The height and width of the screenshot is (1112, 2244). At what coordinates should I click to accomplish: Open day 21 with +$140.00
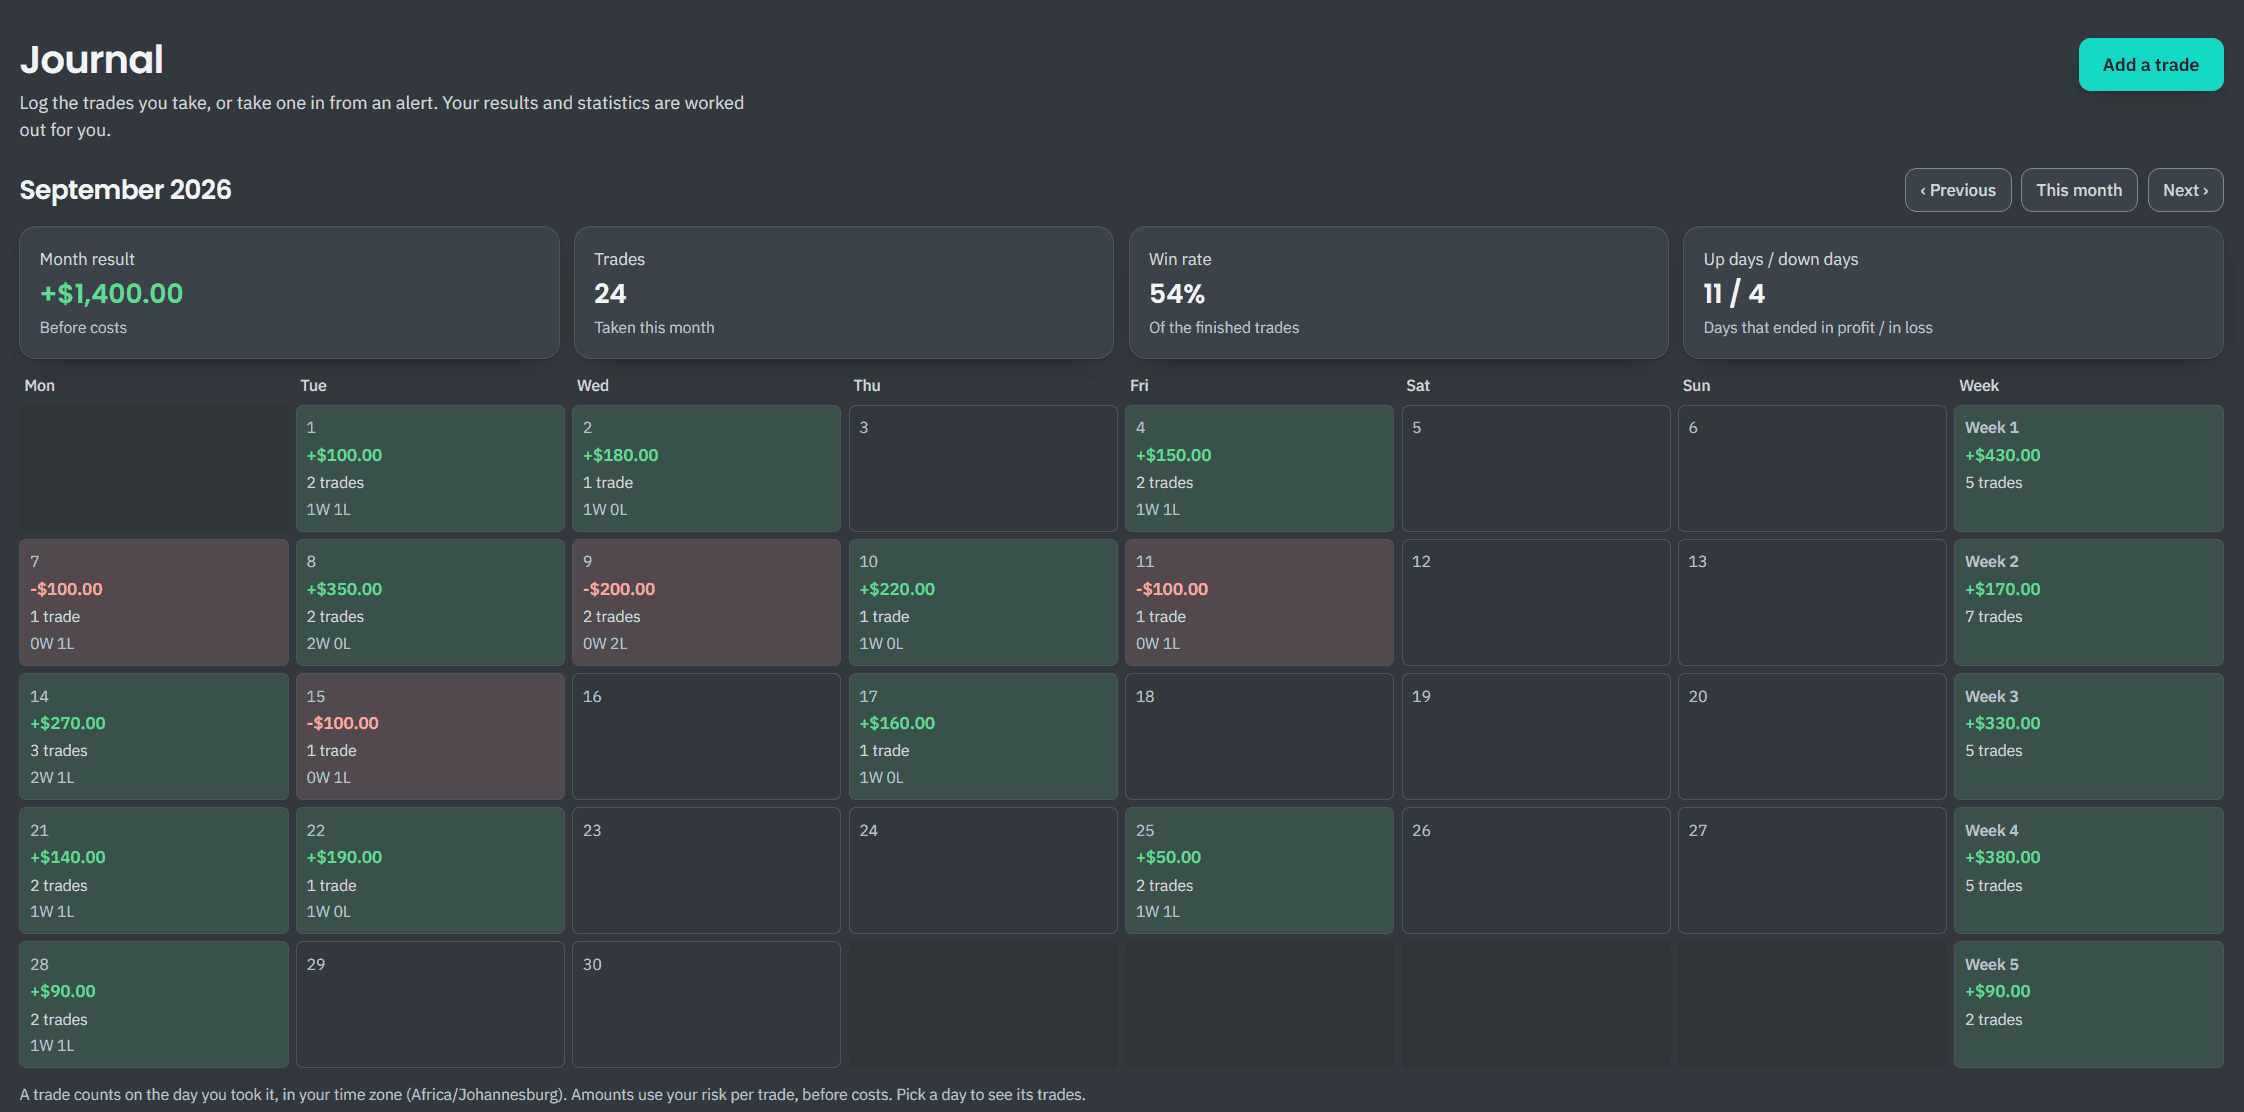click(154, 871)
